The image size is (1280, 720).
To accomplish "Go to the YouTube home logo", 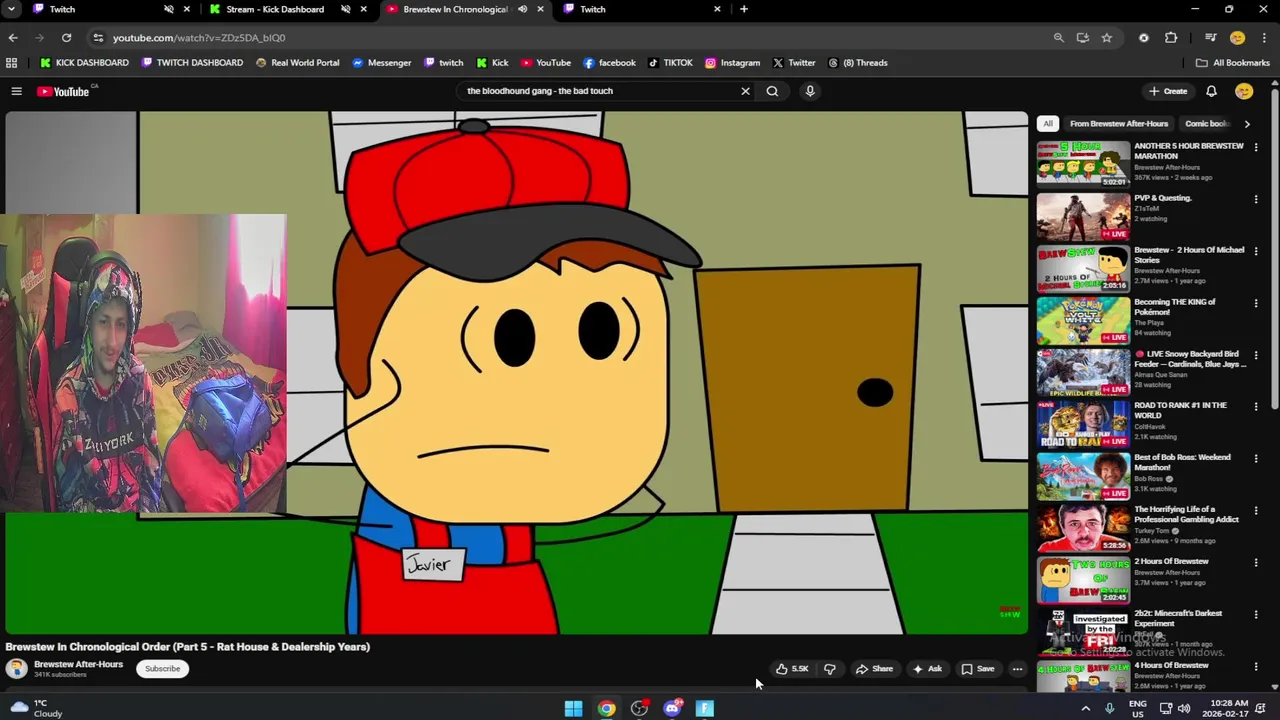I will pyautogui.click(x=63, y=91).
